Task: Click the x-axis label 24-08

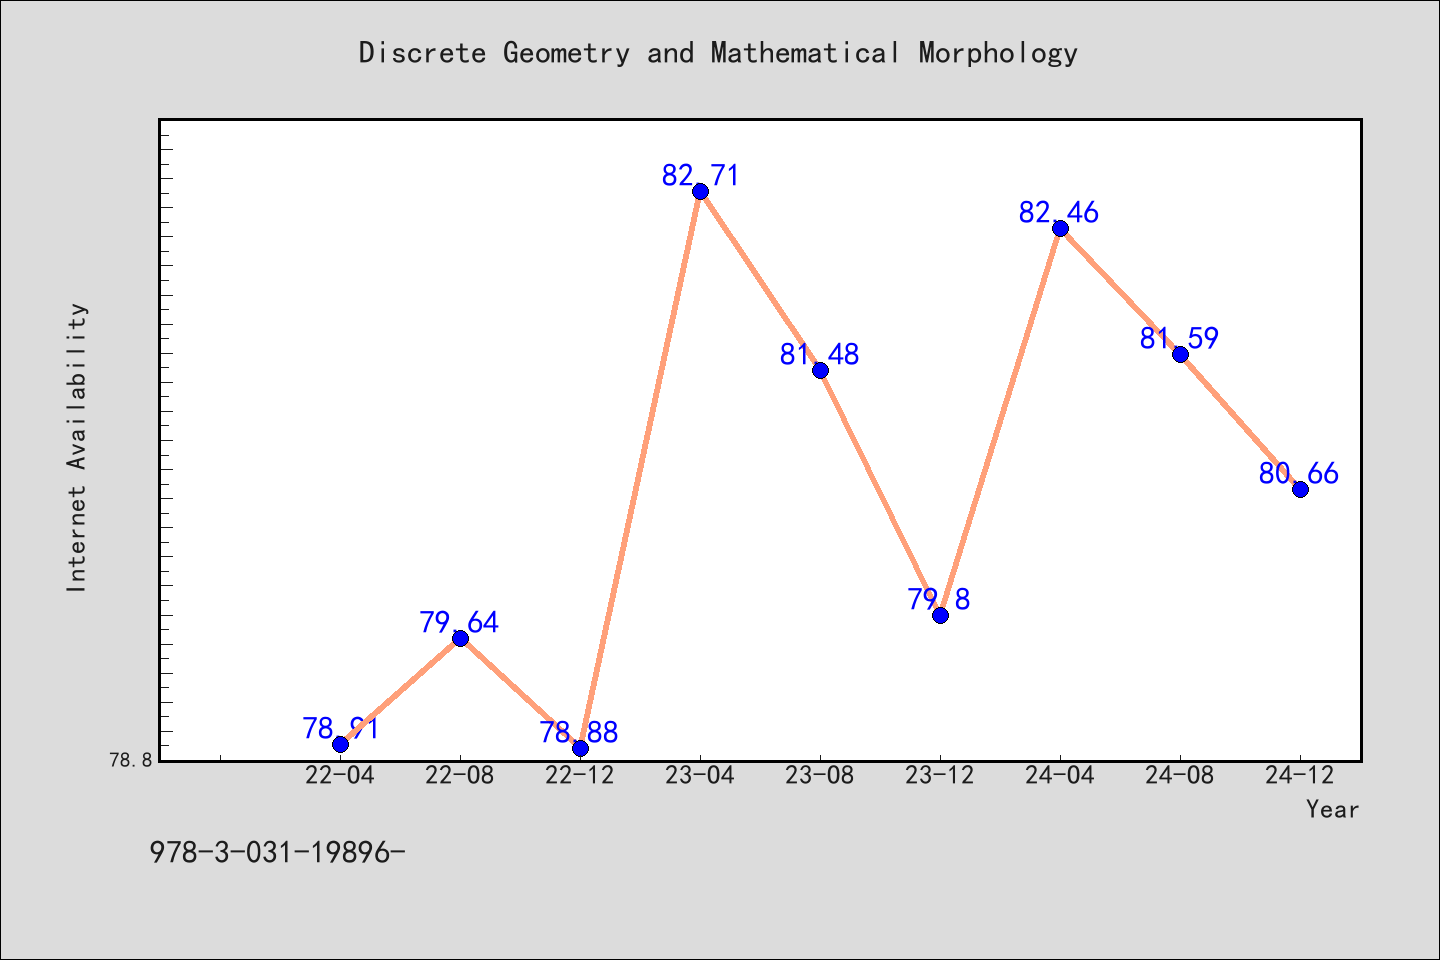Action: pyautogui.click(x=1180, y=776)
